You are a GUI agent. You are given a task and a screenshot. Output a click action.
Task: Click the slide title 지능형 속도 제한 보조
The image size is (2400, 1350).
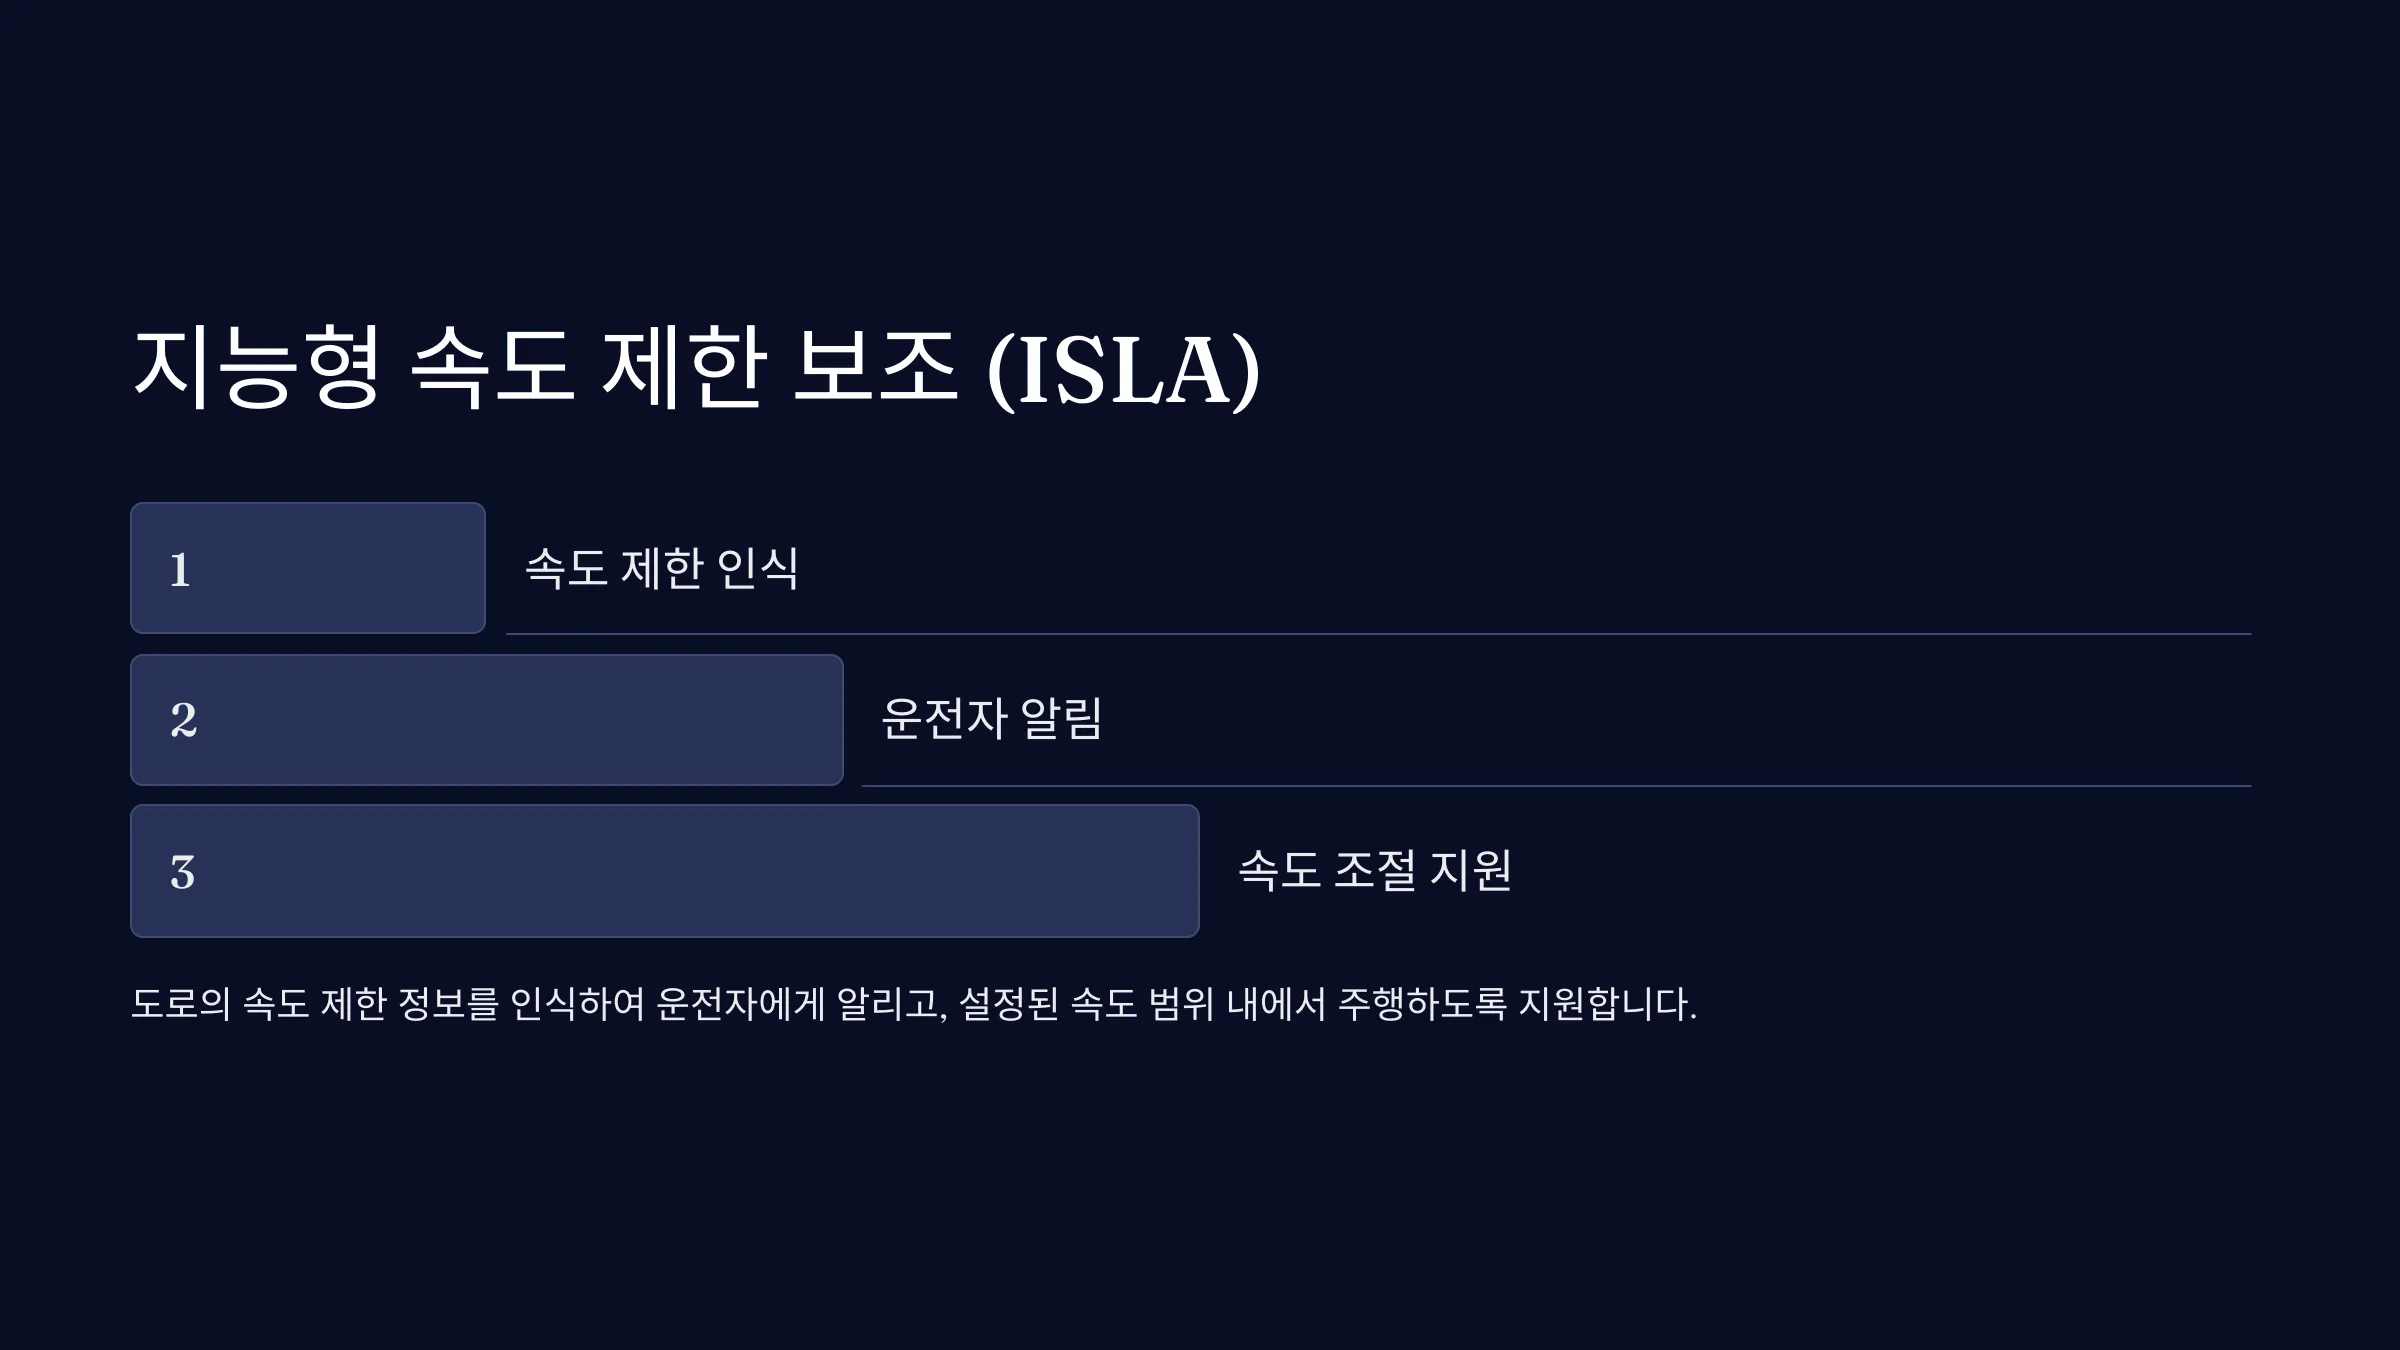pos(545,367)
